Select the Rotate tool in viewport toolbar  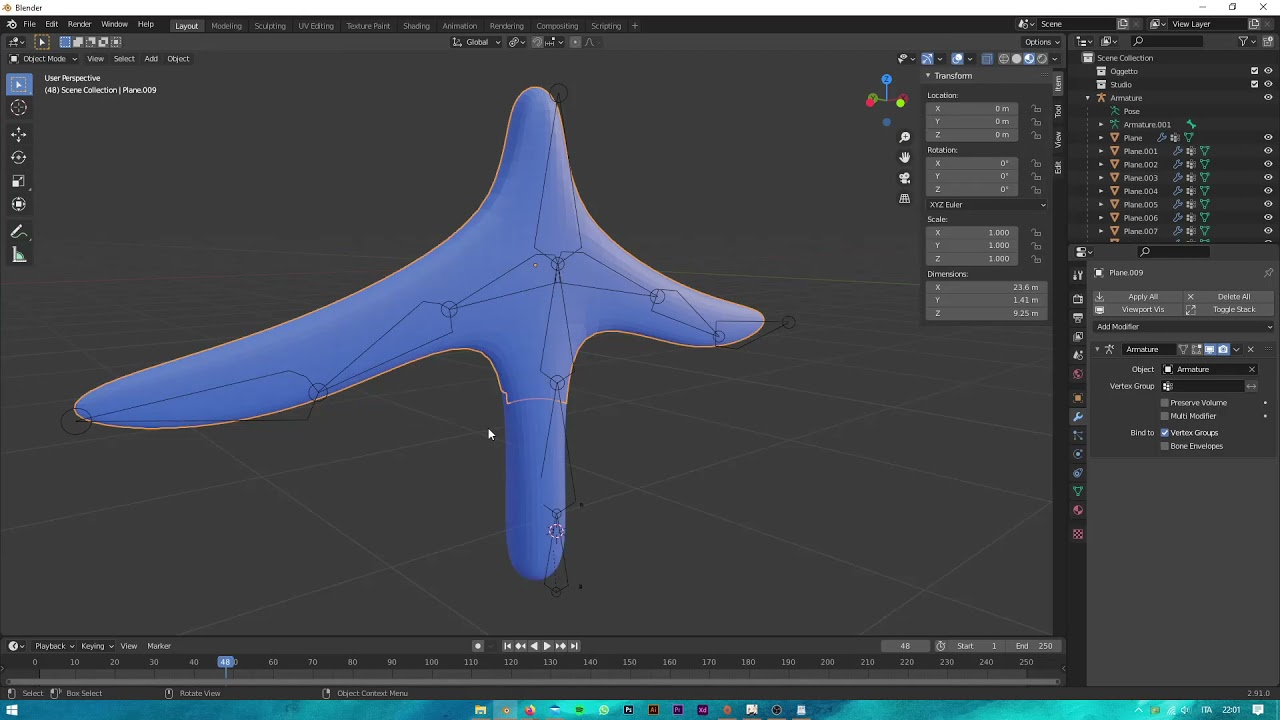click(18, 157)
